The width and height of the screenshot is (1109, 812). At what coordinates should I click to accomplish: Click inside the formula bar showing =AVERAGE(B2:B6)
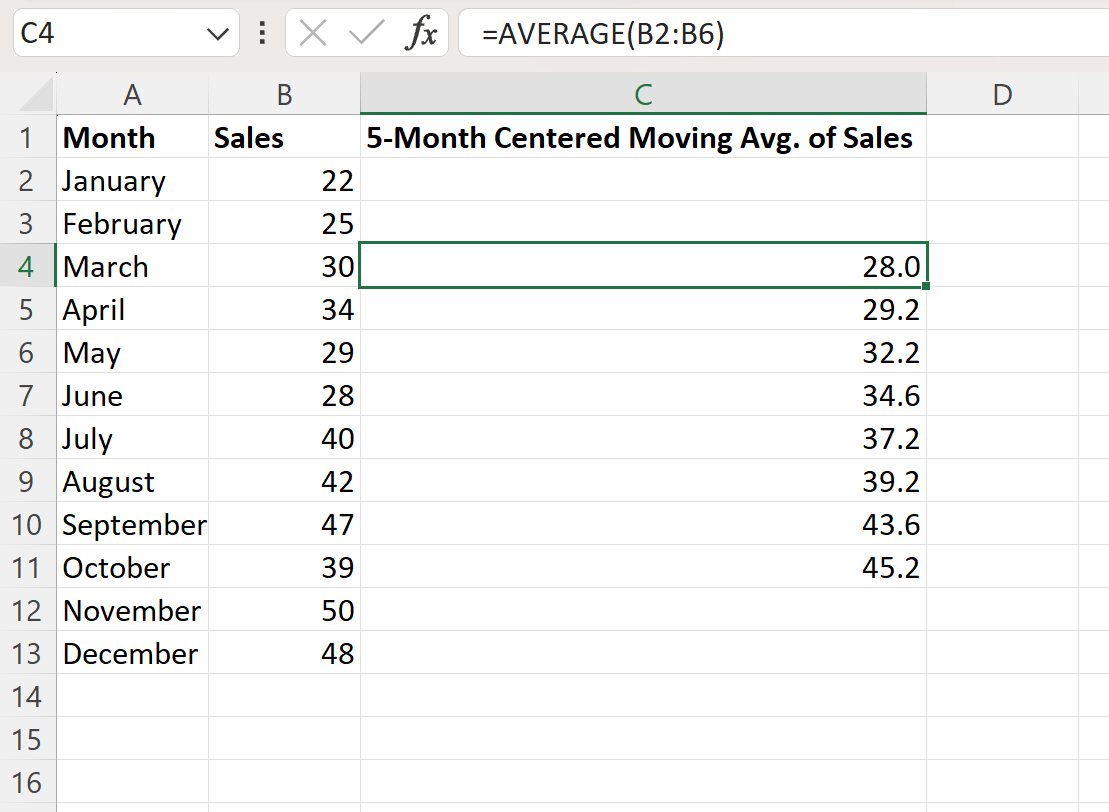(784, 33)
